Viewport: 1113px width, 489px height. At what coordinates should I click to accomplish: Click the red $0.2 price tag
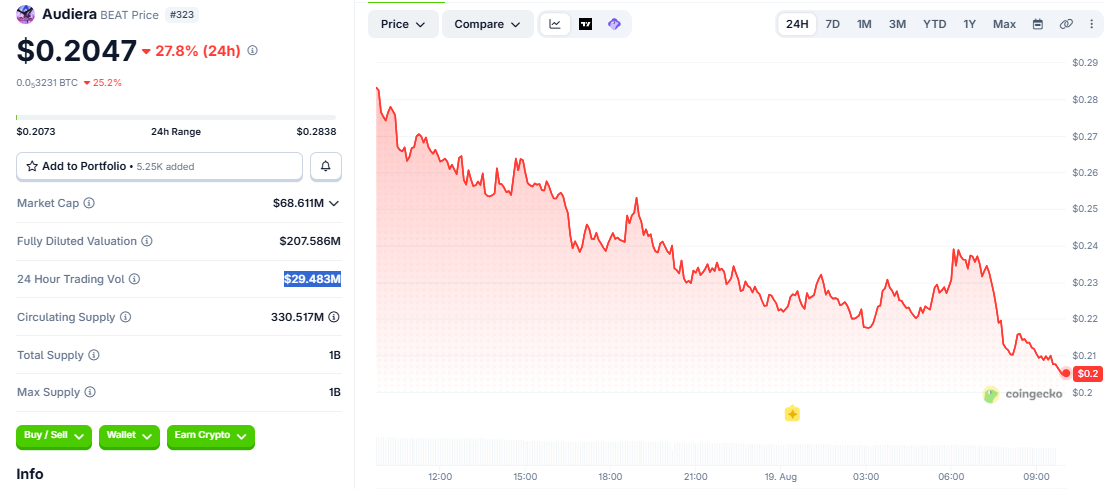1088,373
